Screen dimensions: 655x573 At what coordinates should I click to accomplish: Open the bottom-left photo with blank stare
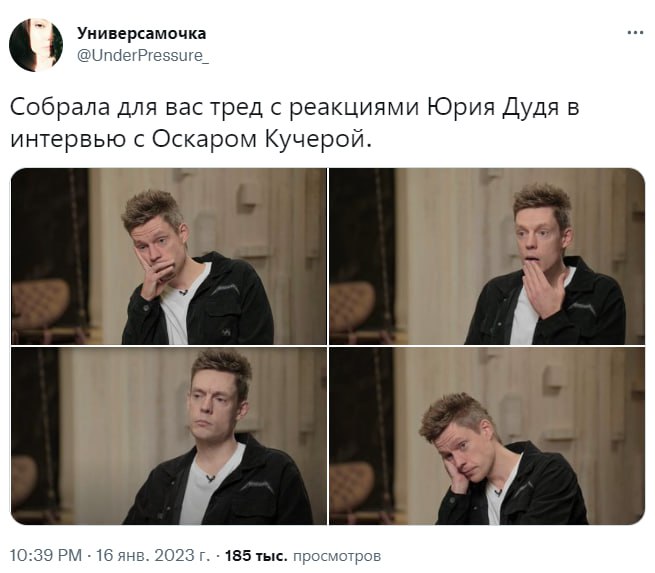point(169,436)
